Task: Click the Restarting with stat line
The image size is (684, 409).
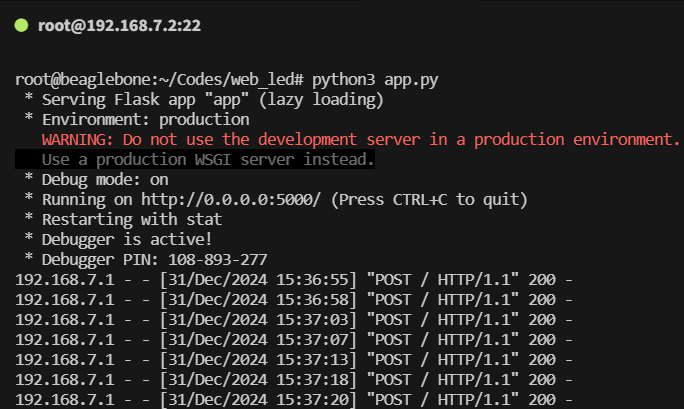Action: coord(132,219)
